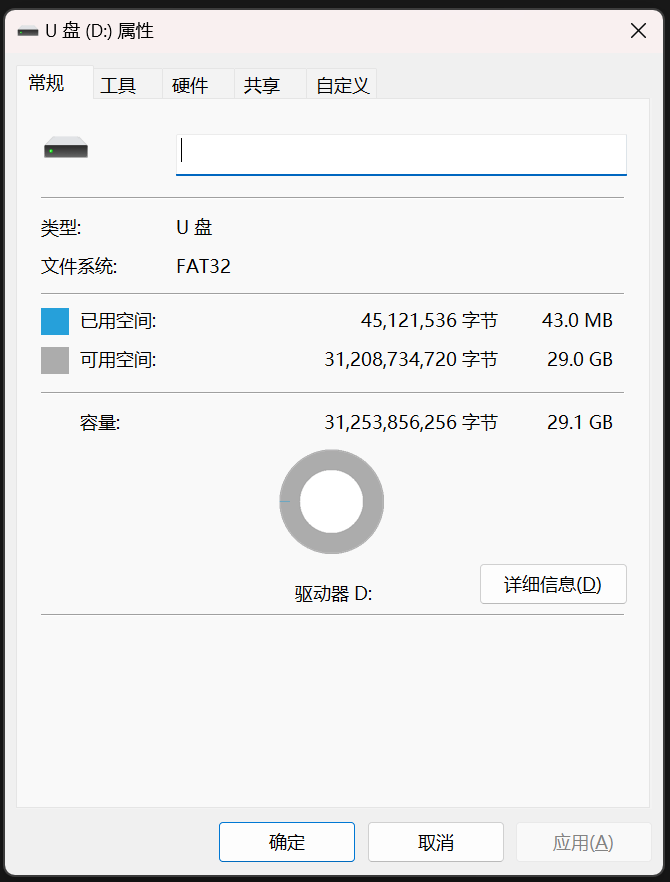This screenshot has width=670, height=882.
Task: Click the volume label input field
Action: coord(401,155)
